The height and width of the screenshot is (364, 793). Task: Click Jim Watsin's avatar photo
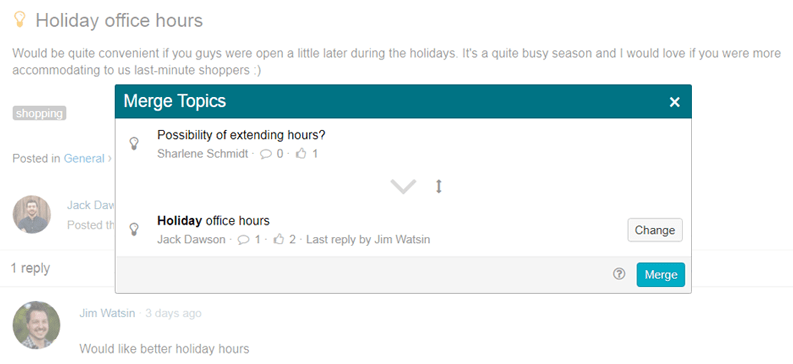coord(36,325)
